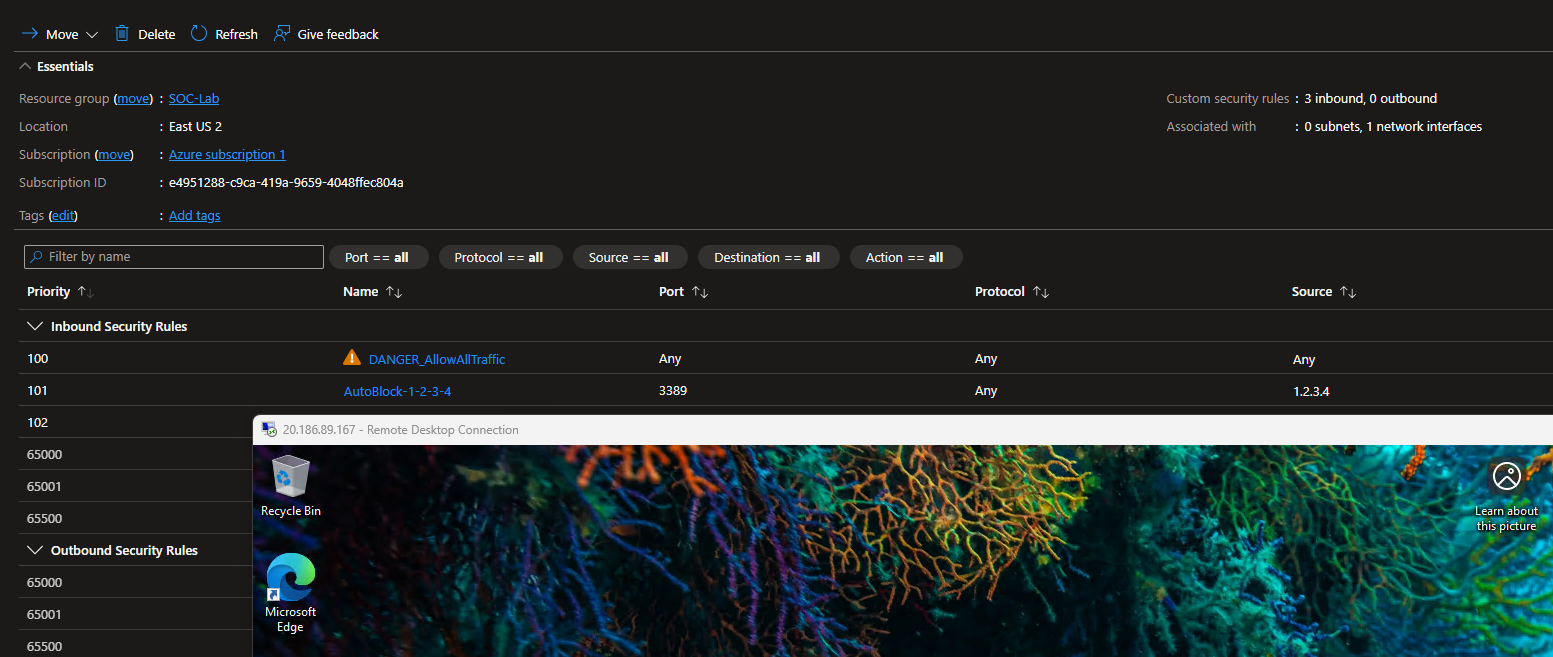Open the SOC-Lab resource group link
1553x657 pixels.
pyautogui.click(x=193, y=99)
